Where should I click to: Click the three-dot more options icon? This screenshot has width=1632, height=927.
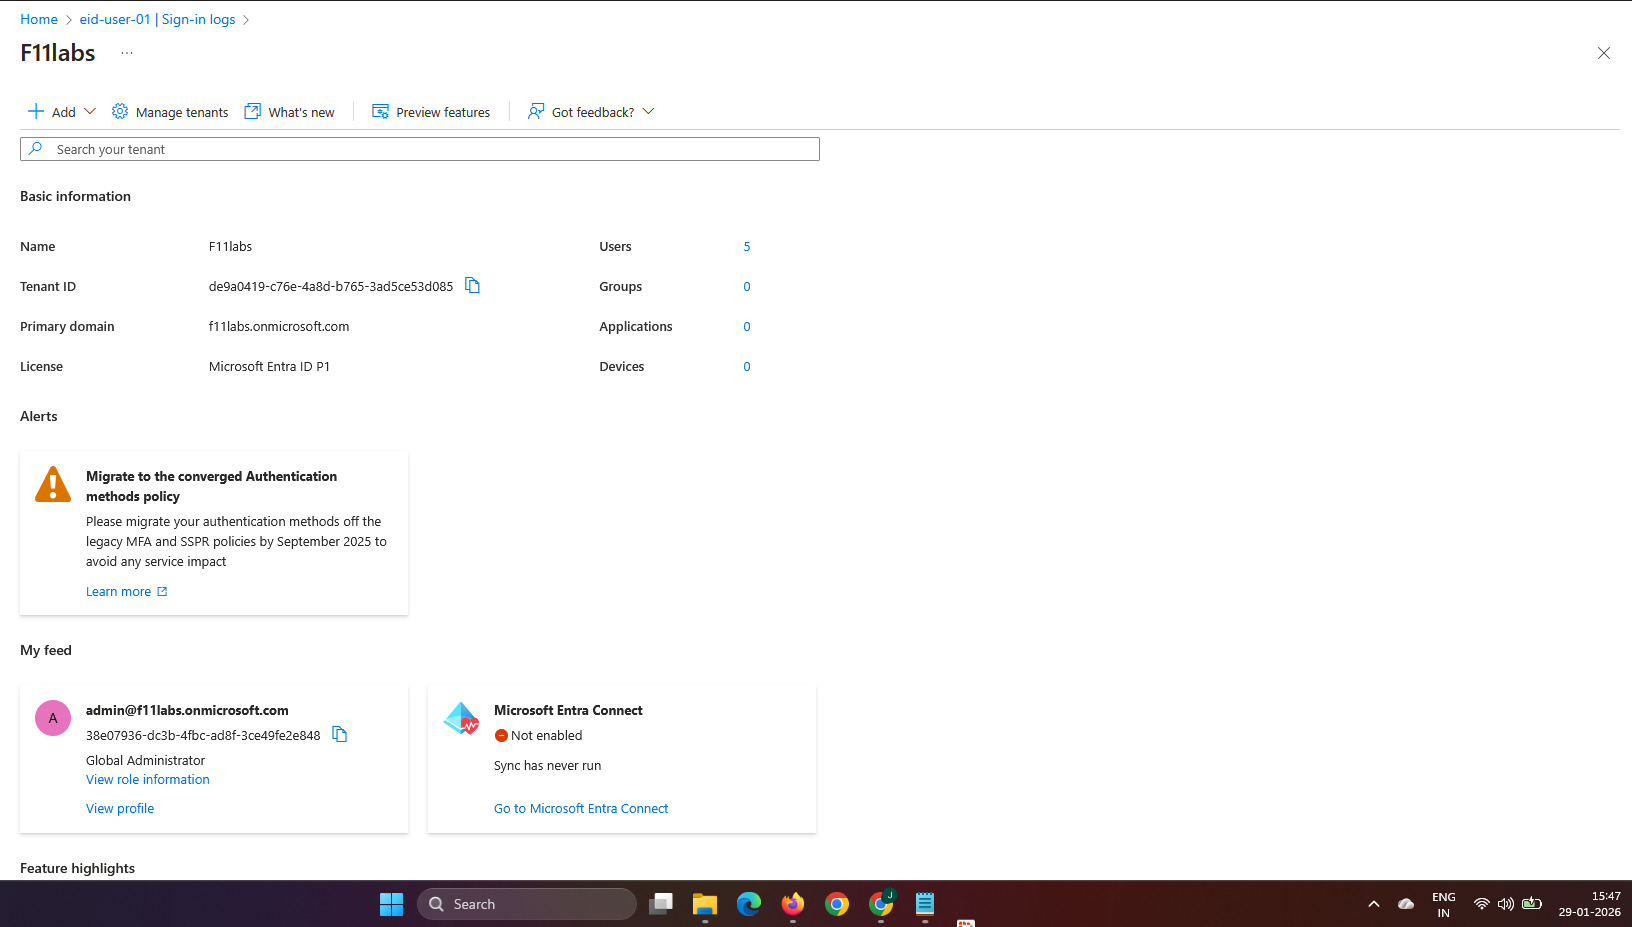coord(127,53)
